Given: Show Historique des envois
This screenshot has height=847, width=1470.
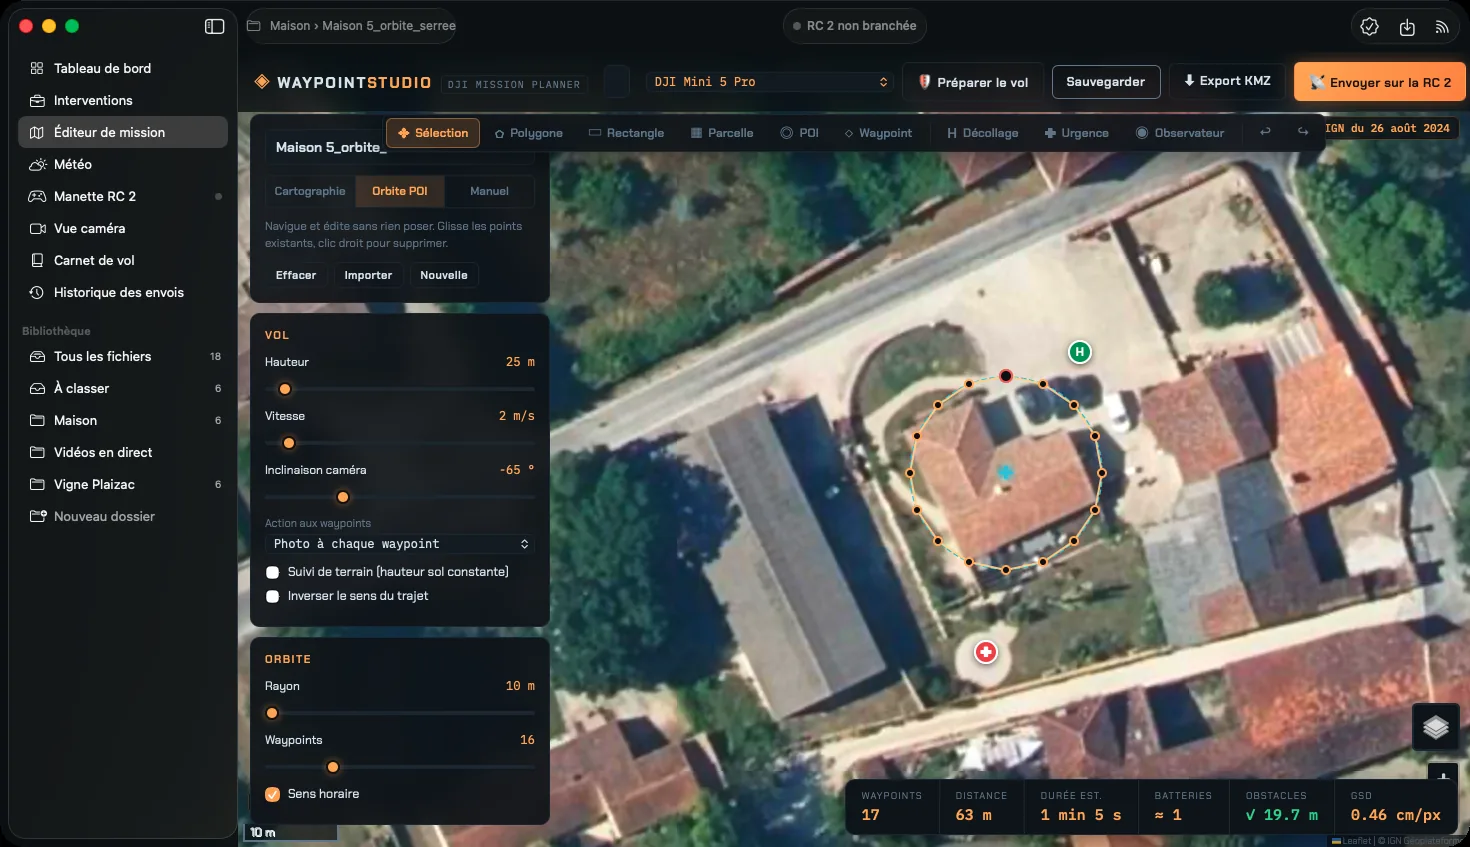Looking at the screenshot, I should tap(123, 292).
